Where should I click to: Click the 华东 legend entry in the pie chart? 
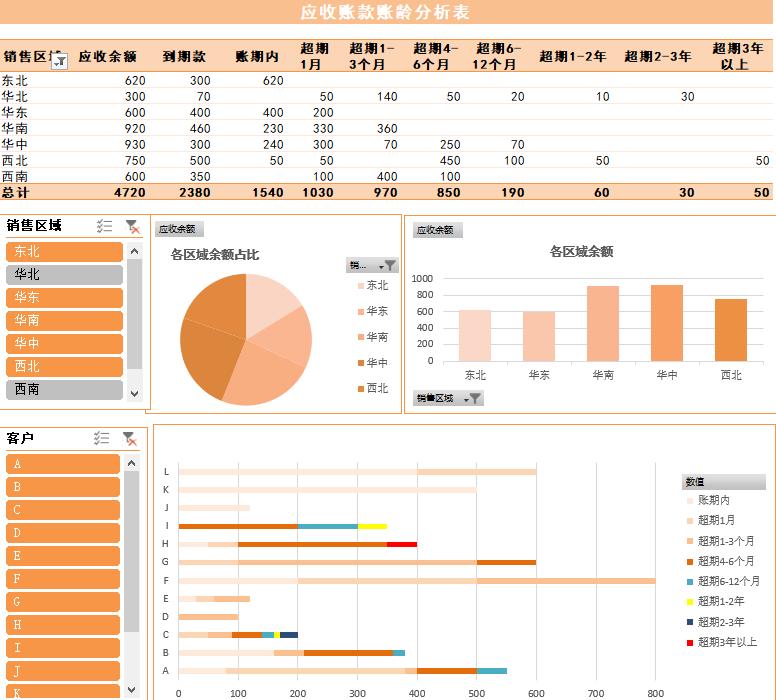pos(373,311)
